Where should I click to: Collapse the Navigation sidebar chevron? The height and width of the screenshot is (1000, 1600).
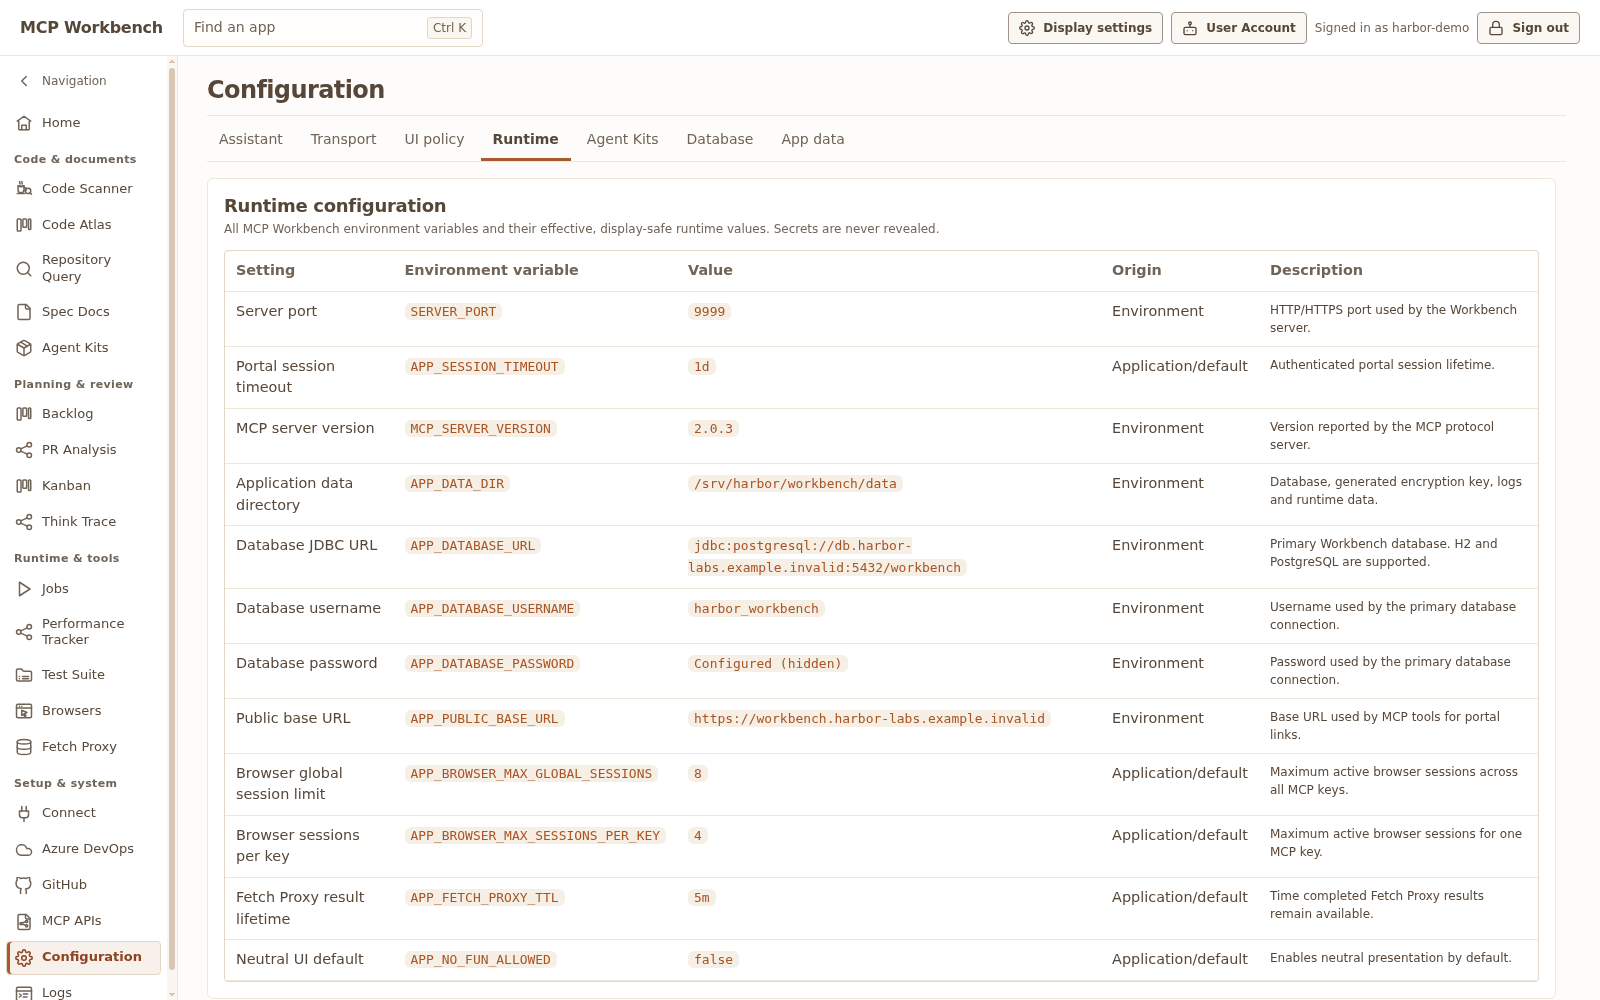[x=24, y=81]
